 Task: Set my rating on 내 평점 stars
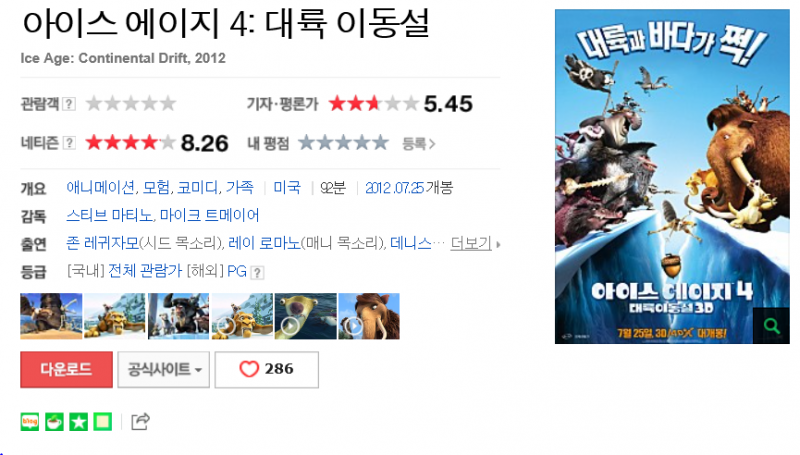(x=343, y=143)
